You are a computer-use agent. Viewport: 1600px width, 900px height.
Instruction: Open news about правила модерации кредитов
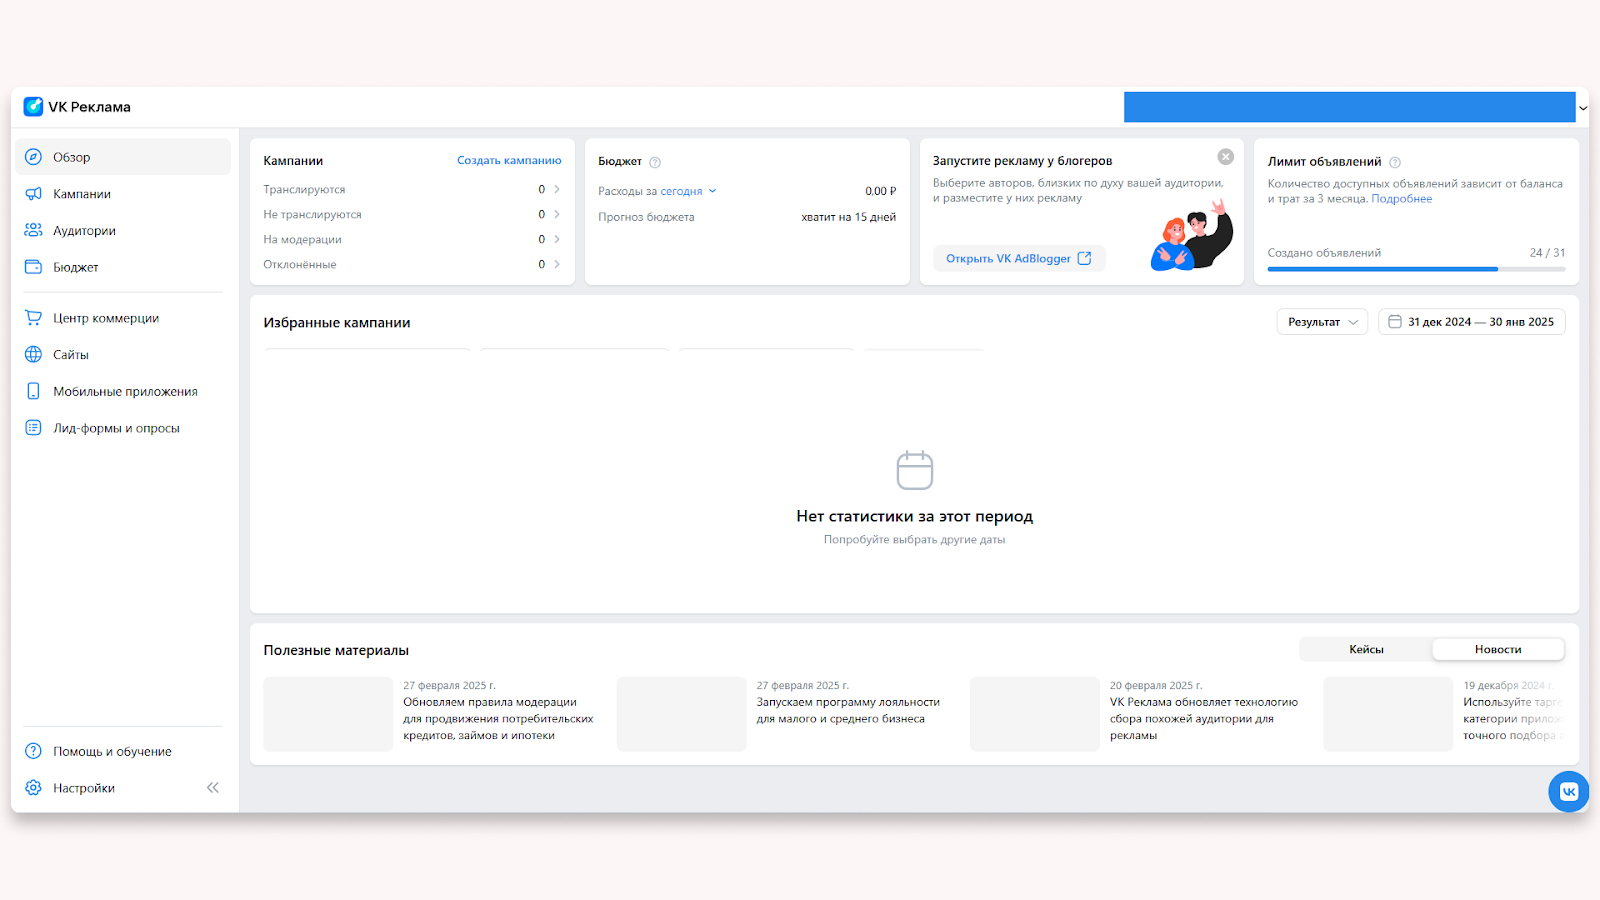pyautogui.click(x=498, y=719)
